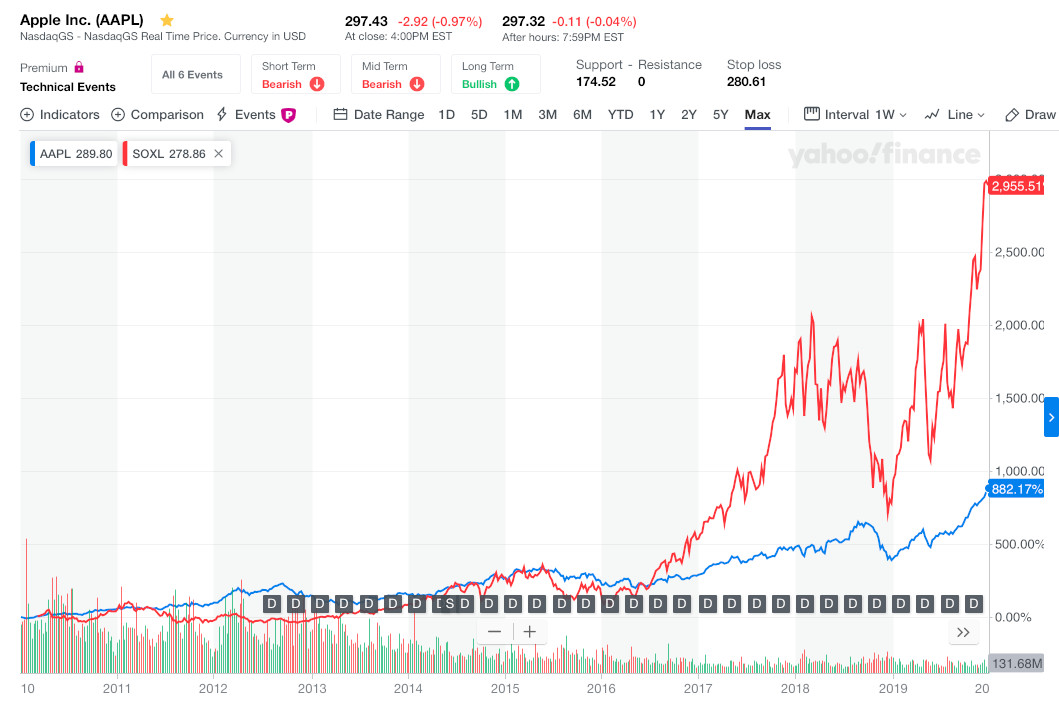The width and height of the screenshot is (1059, 708).
Task: Select the 5Y range
Action: pyautogui.click(x=721, y=115)
